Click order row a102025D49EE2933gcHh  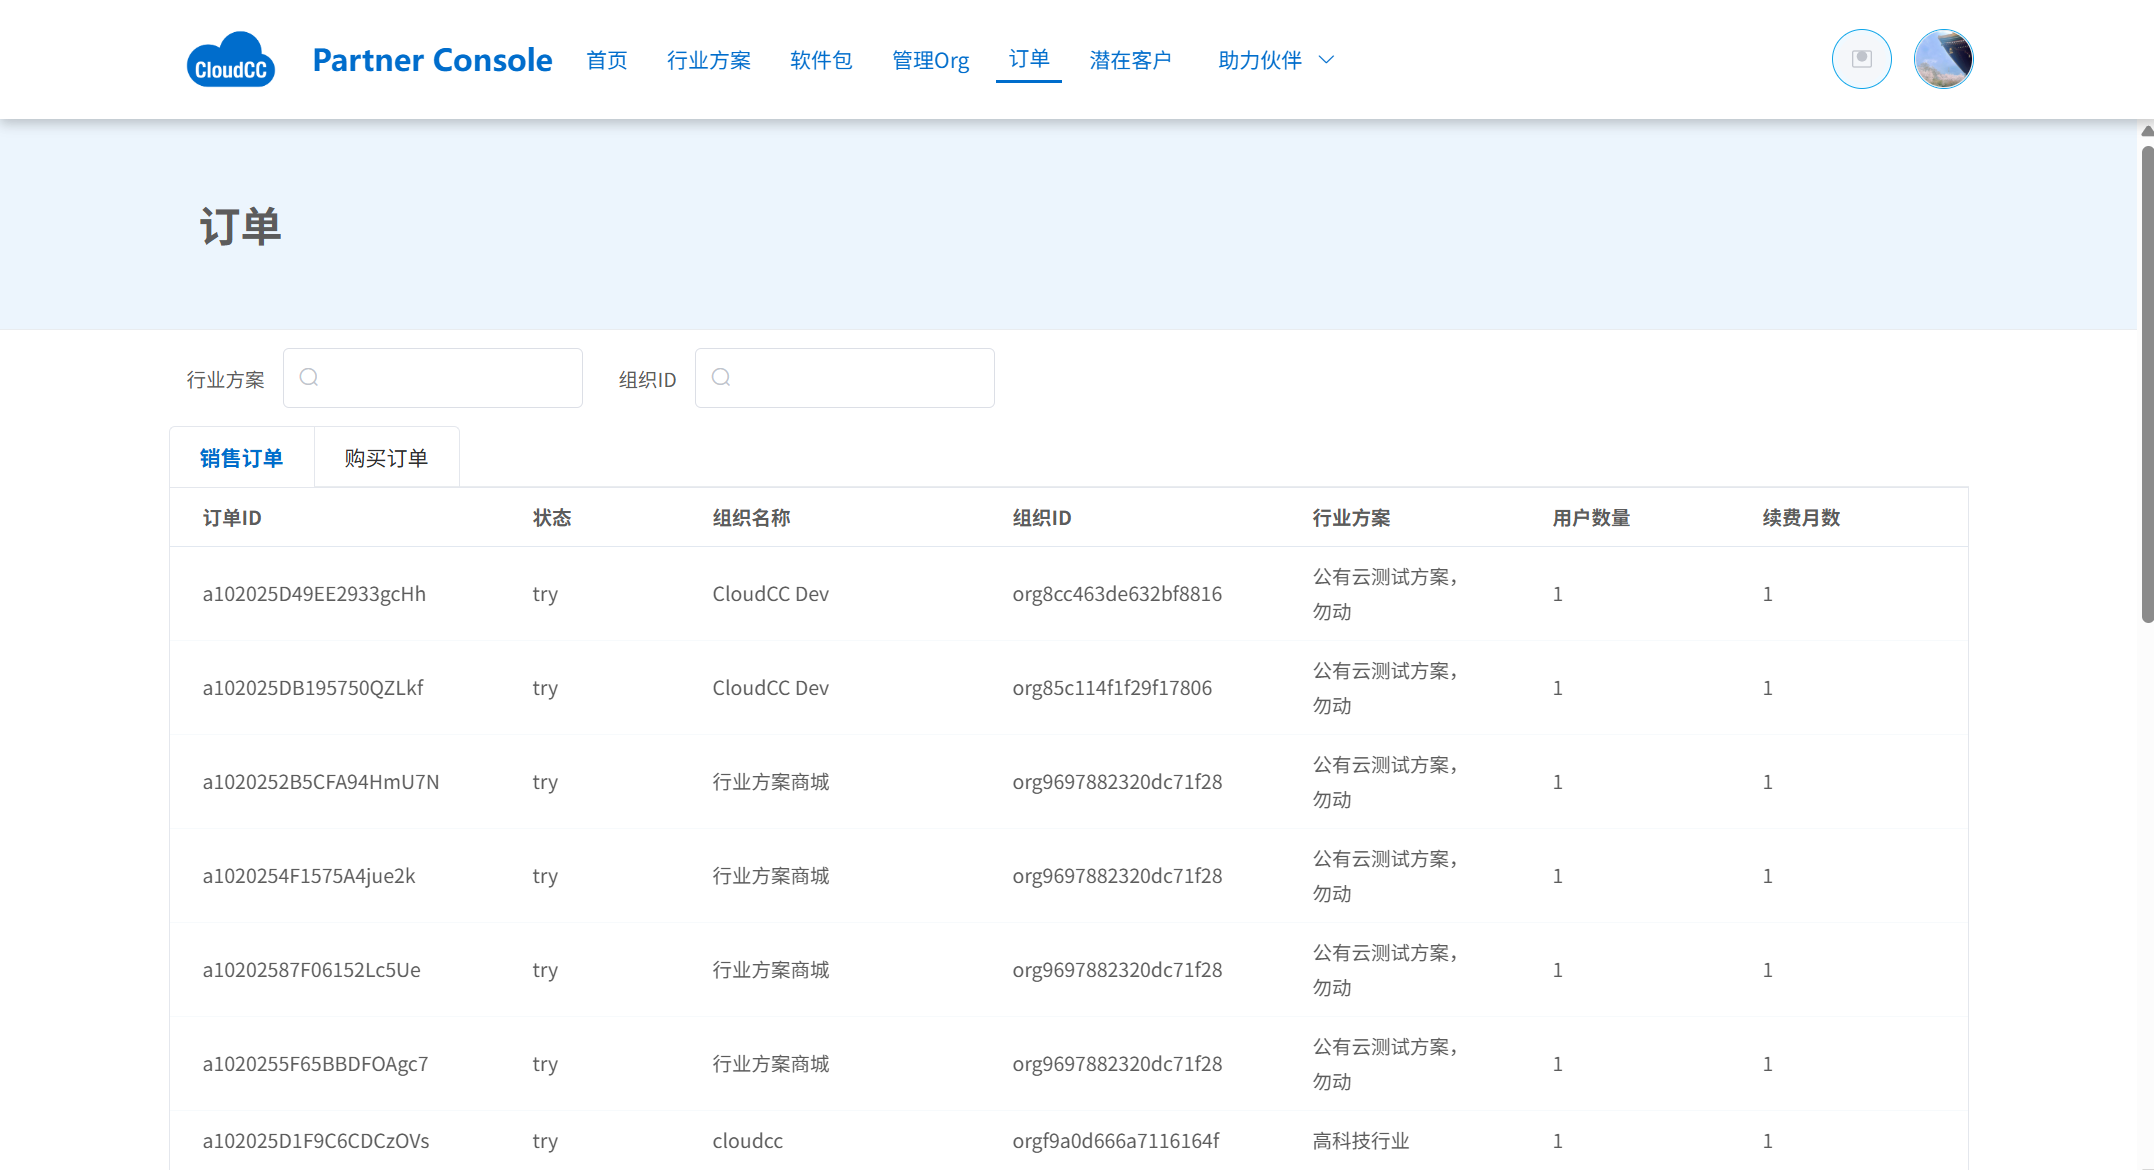[314, 594]
